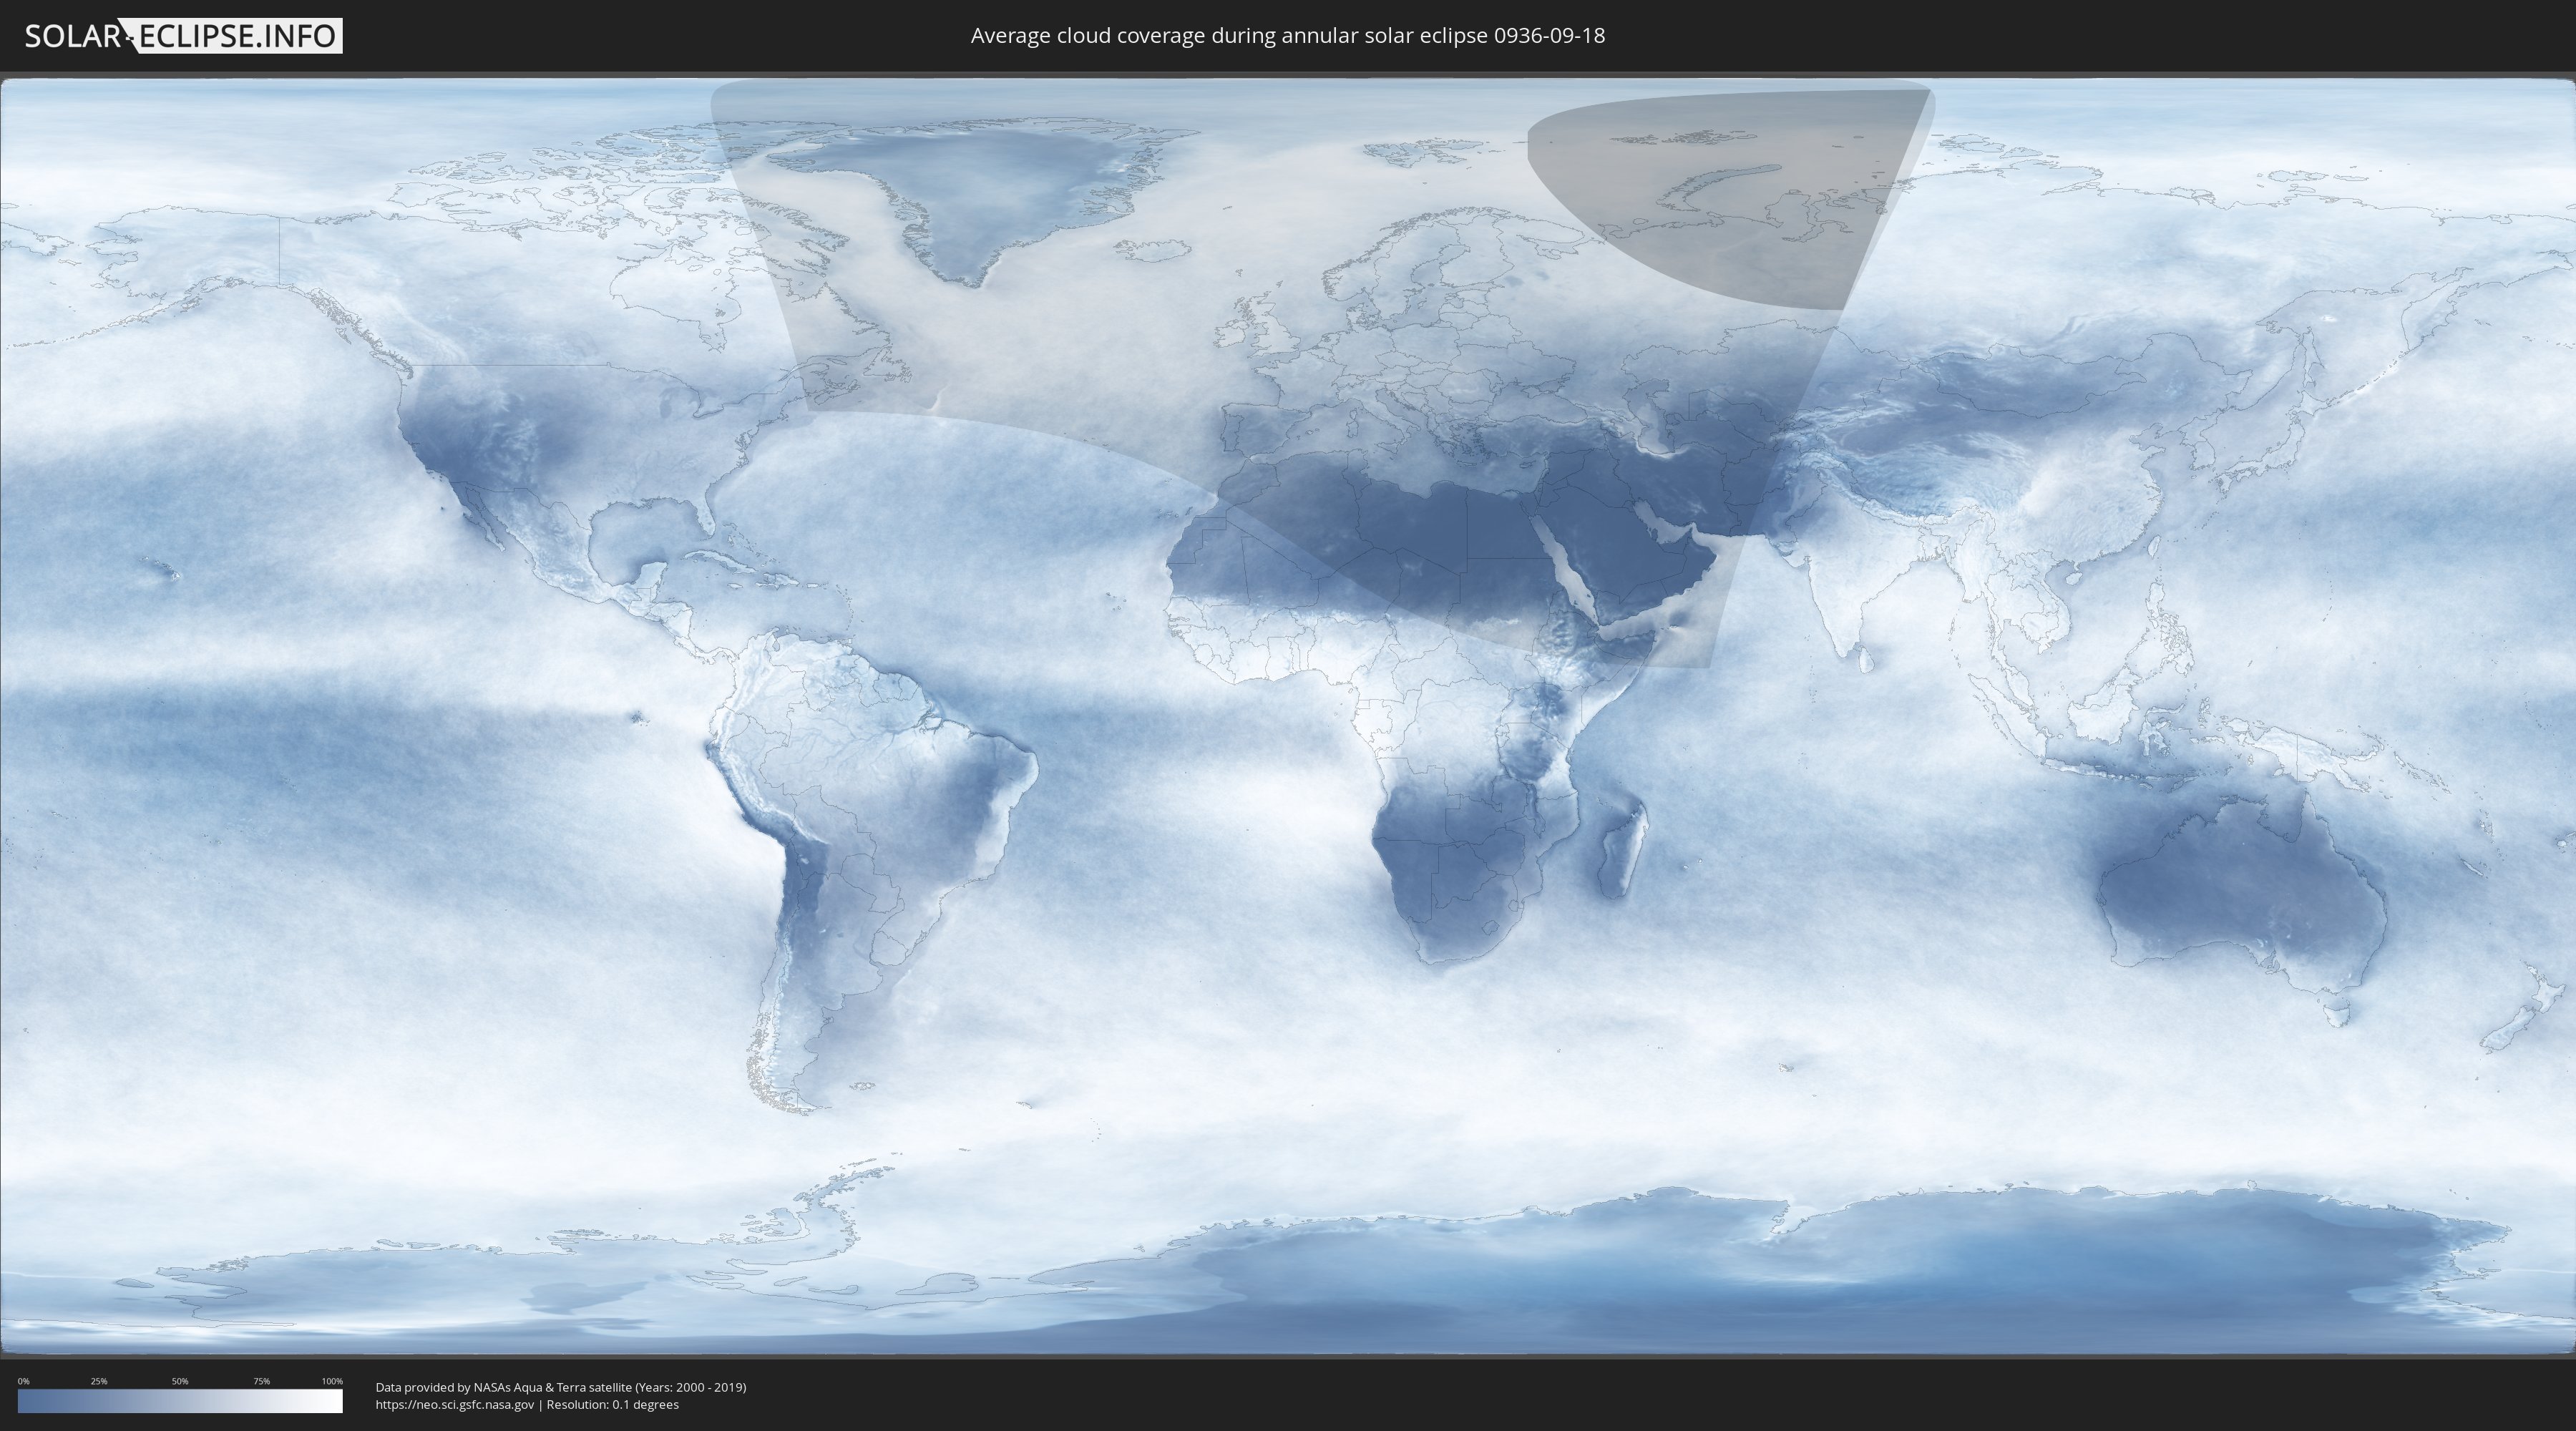Click the 25% label on the legend
Viewport: 2576px width, 1431px height.
point(99,1381)
